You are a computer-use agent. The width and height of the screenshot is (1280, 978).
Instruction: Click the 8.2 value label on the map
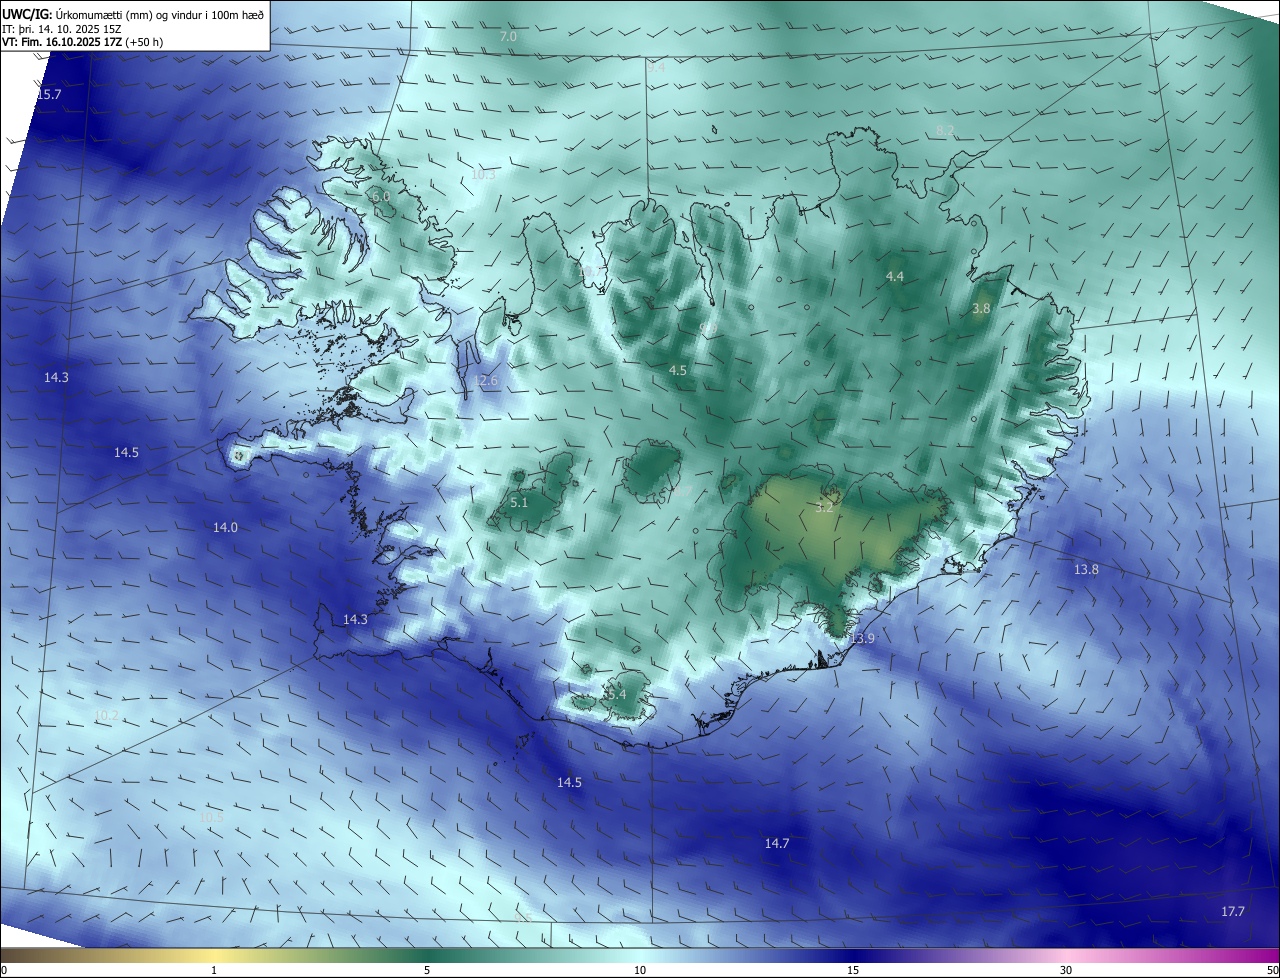[x=945, y=130]
